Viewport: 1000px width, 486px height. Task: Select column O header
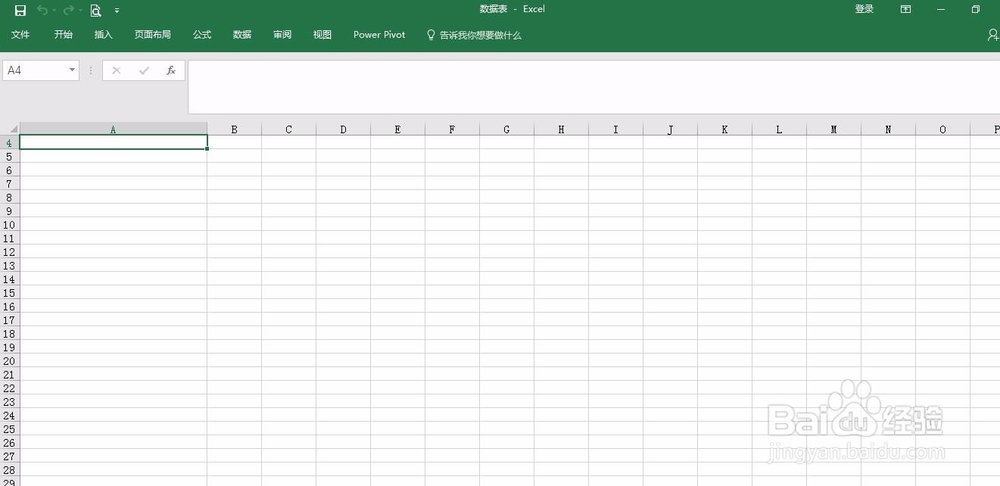click(x=943, y=129)
